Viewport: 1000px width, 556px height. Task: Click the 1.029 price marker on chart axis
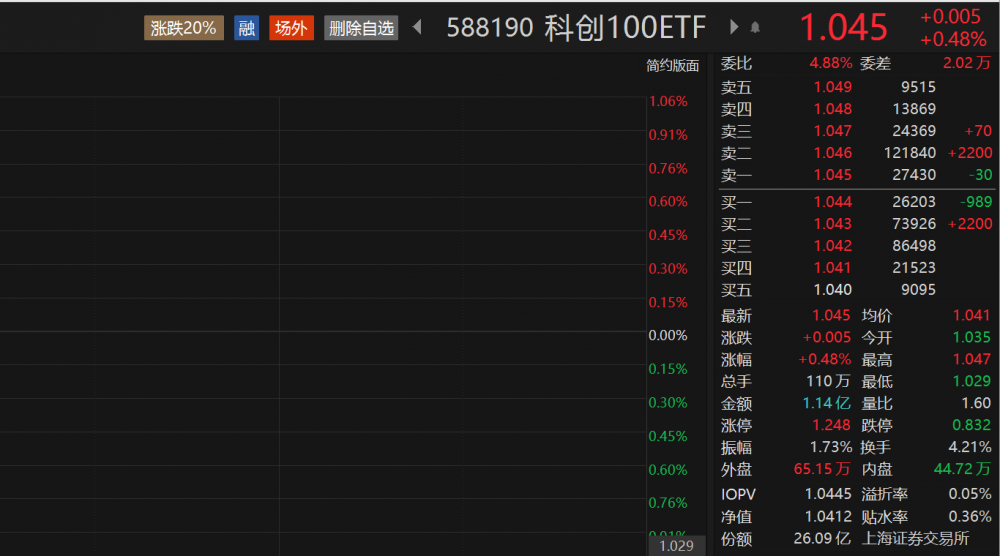(676, 546)
